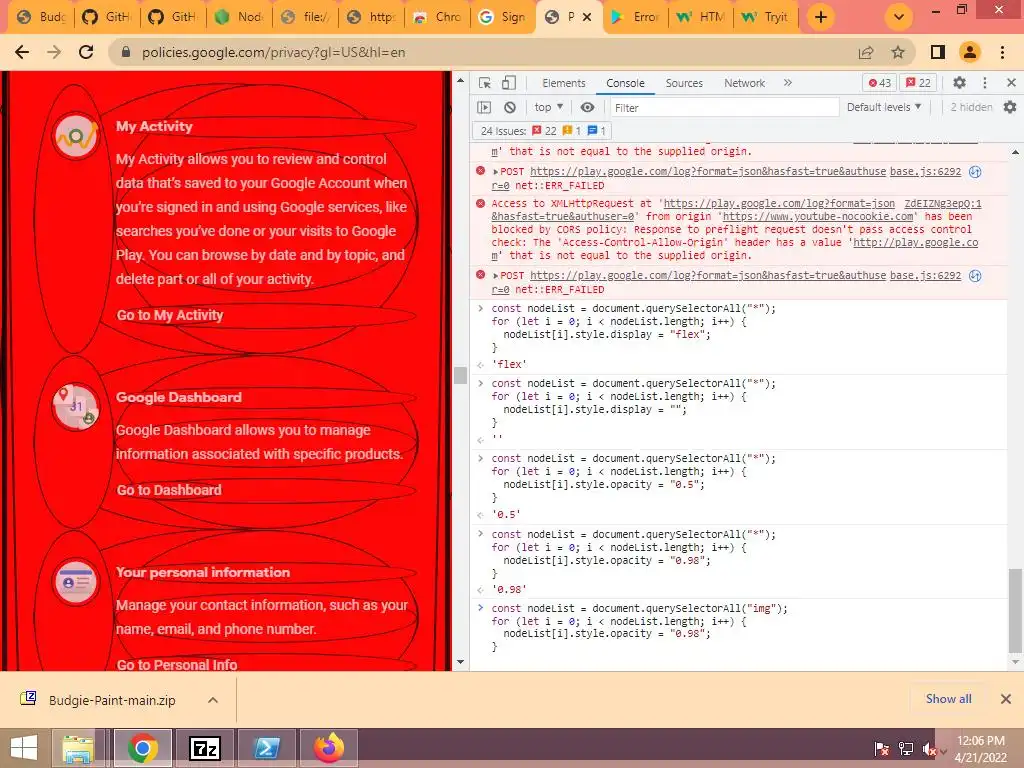Screen dimensions: 1024x768
Task: Select the Console tab
Action: (x=625, y=83)
